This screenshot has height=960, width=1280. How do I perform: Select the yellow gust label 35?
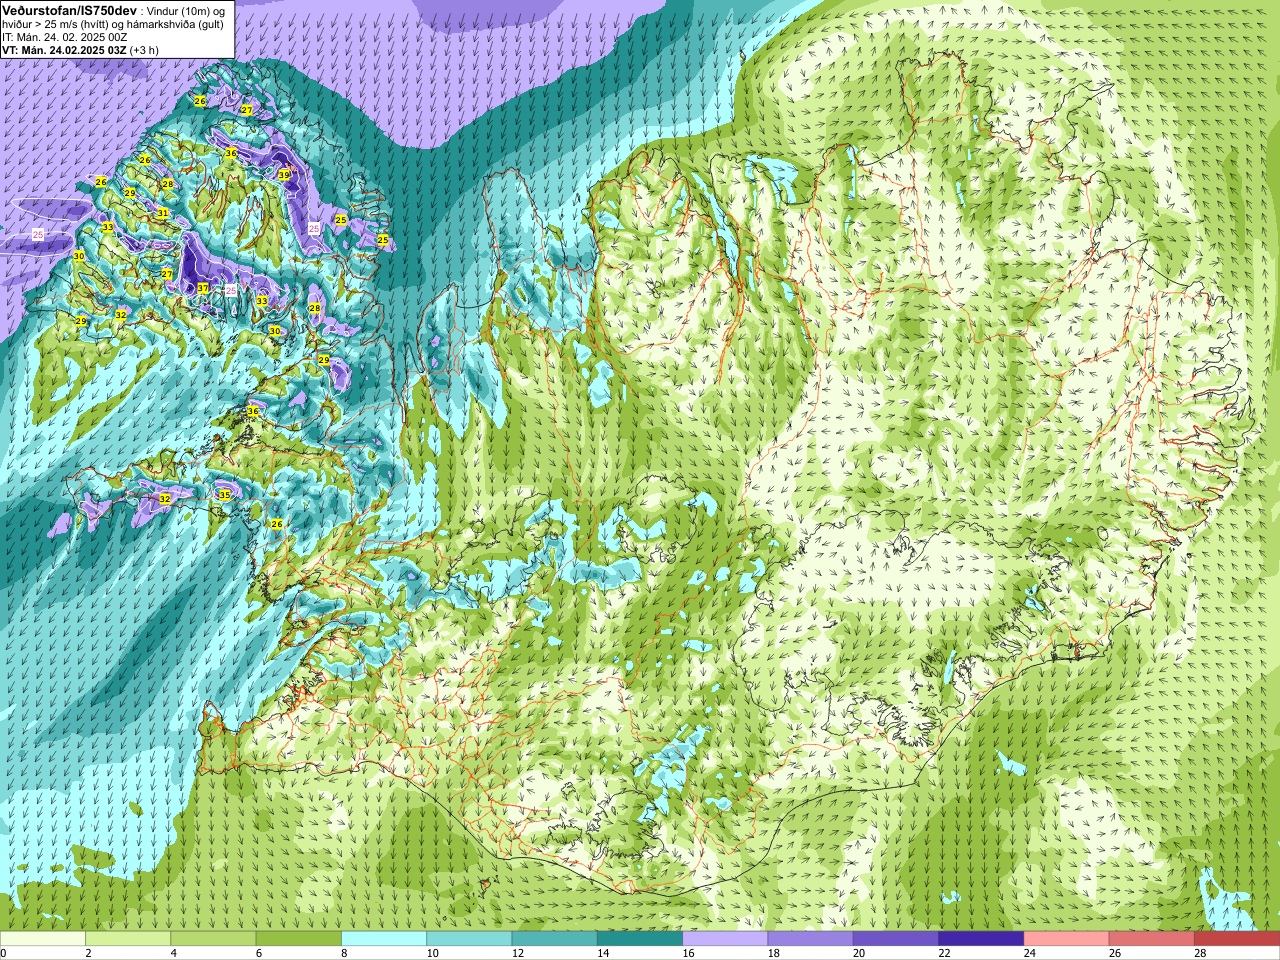(224, 495)
